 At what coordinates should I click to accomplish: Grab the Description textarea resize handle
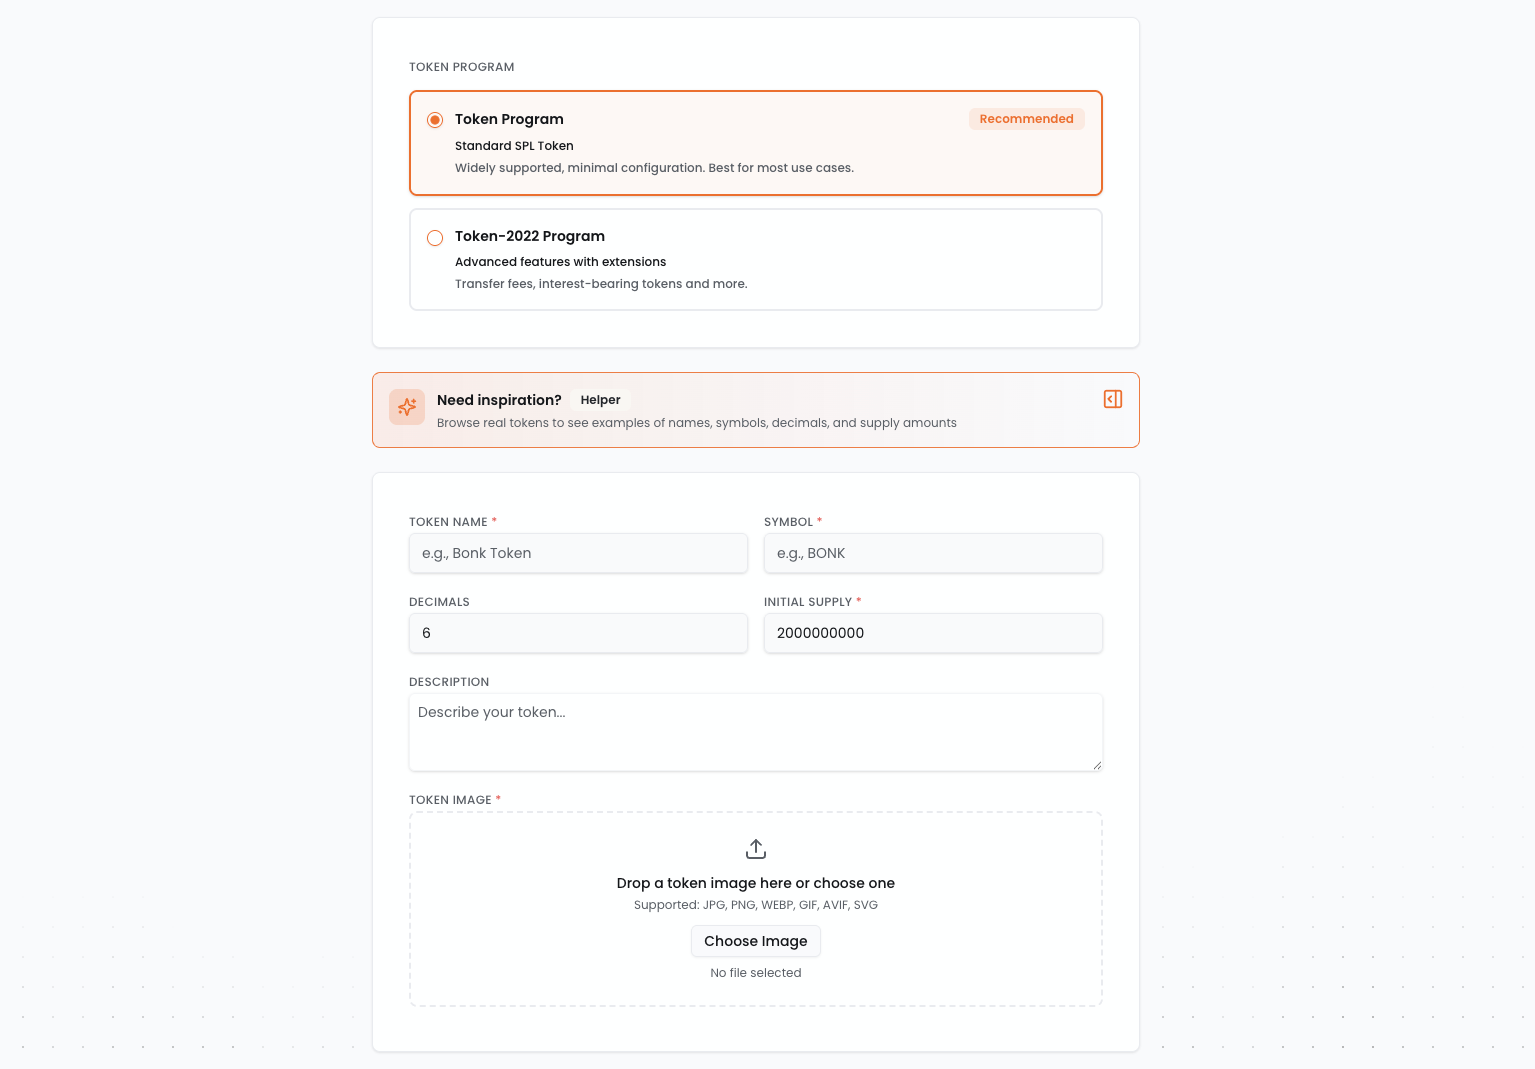pyautogui.click(x=1097, y=765)
